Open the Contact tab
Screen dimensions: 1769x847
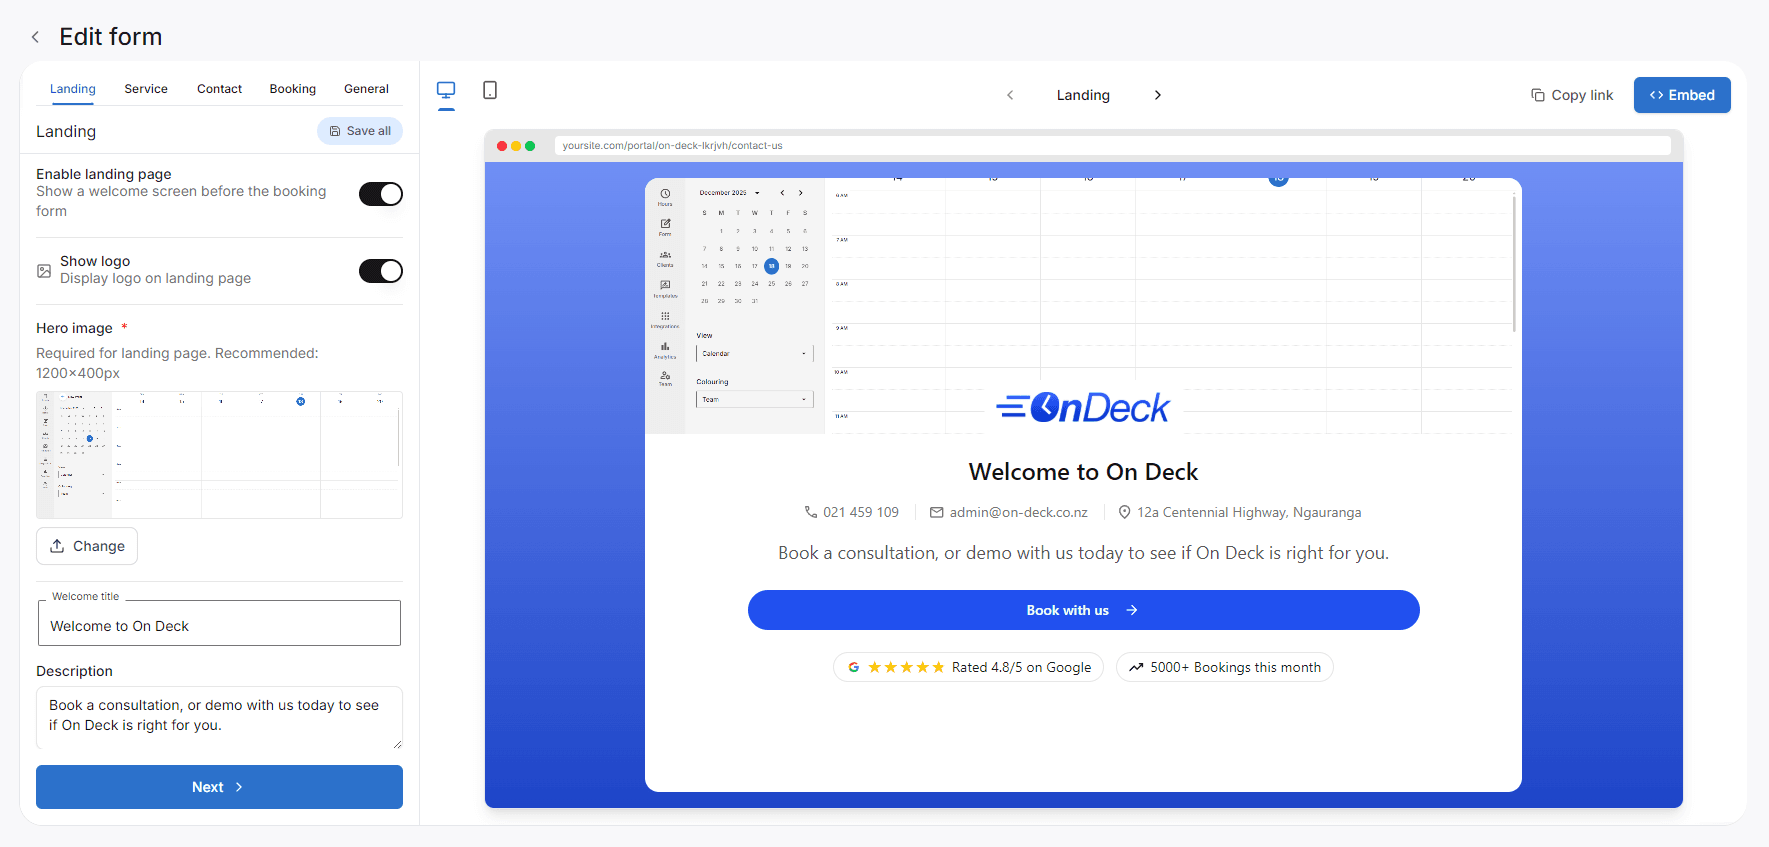point(219,89)
